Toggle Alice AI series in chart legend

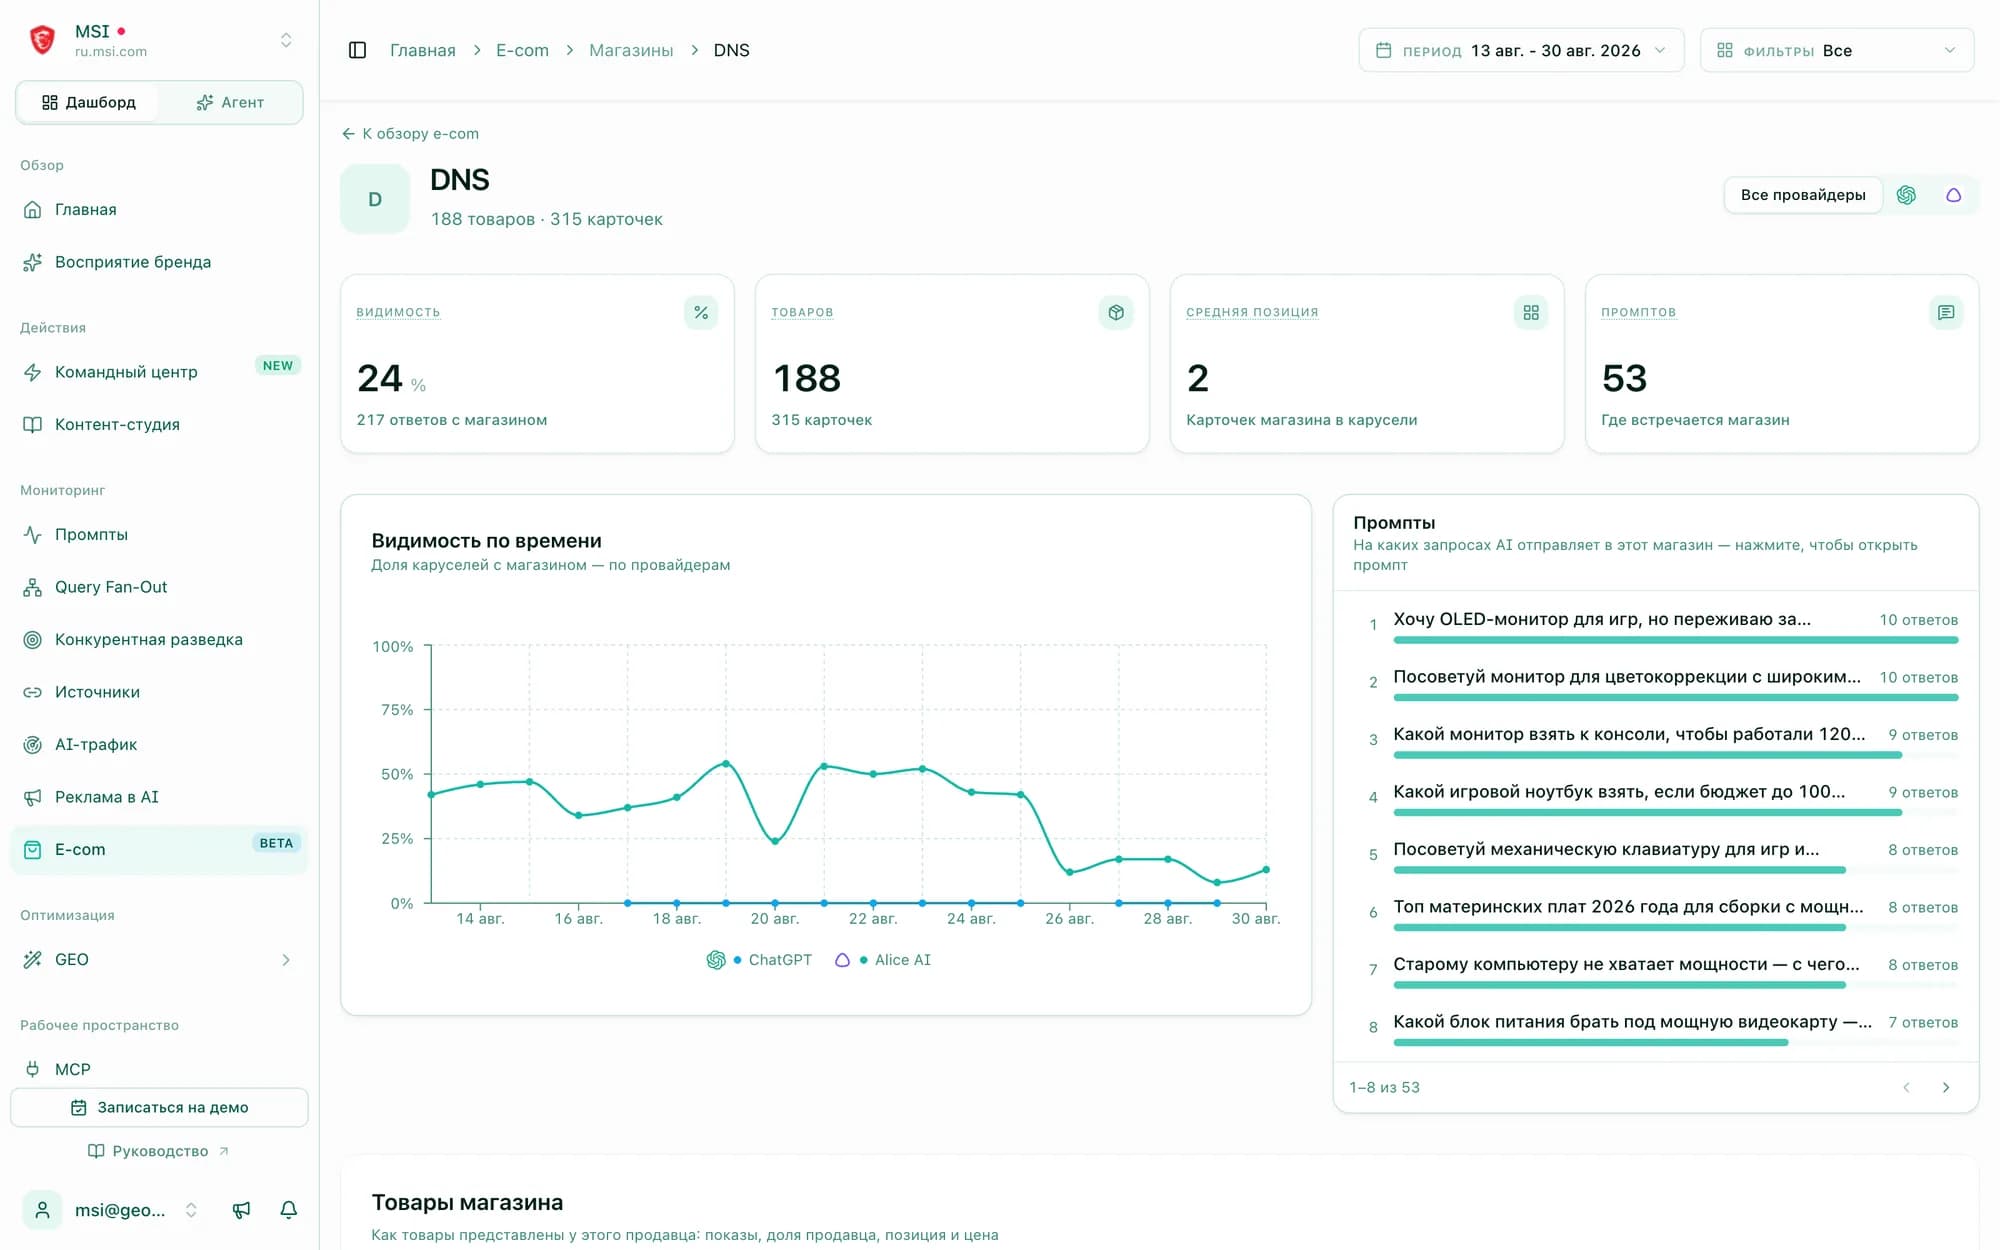[882, 960]
